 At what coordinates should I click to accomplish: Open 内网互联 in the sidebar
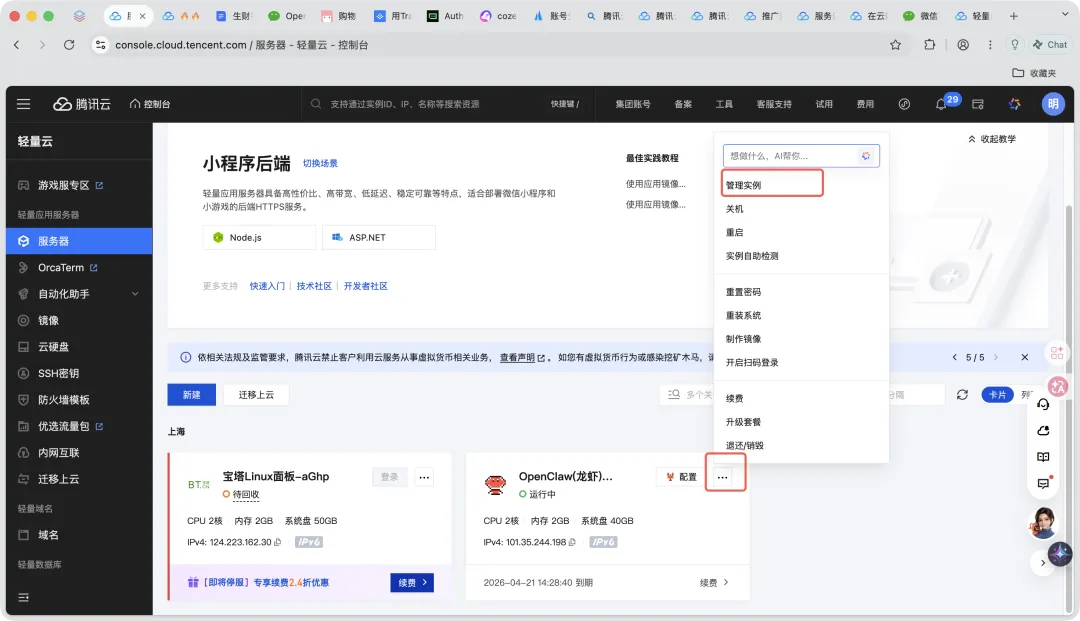(59, 452)
